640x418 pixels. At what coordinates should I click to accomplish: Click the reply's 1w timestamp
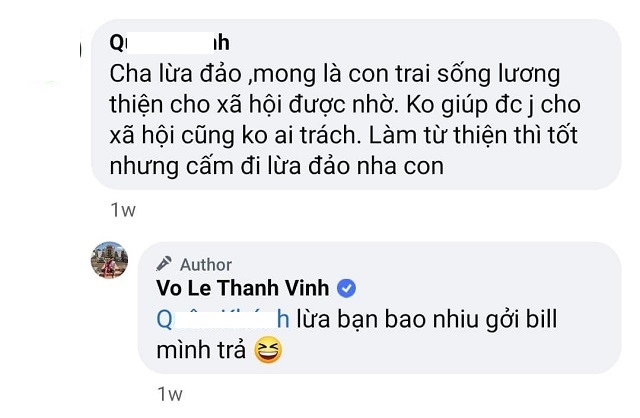(171, 396)
